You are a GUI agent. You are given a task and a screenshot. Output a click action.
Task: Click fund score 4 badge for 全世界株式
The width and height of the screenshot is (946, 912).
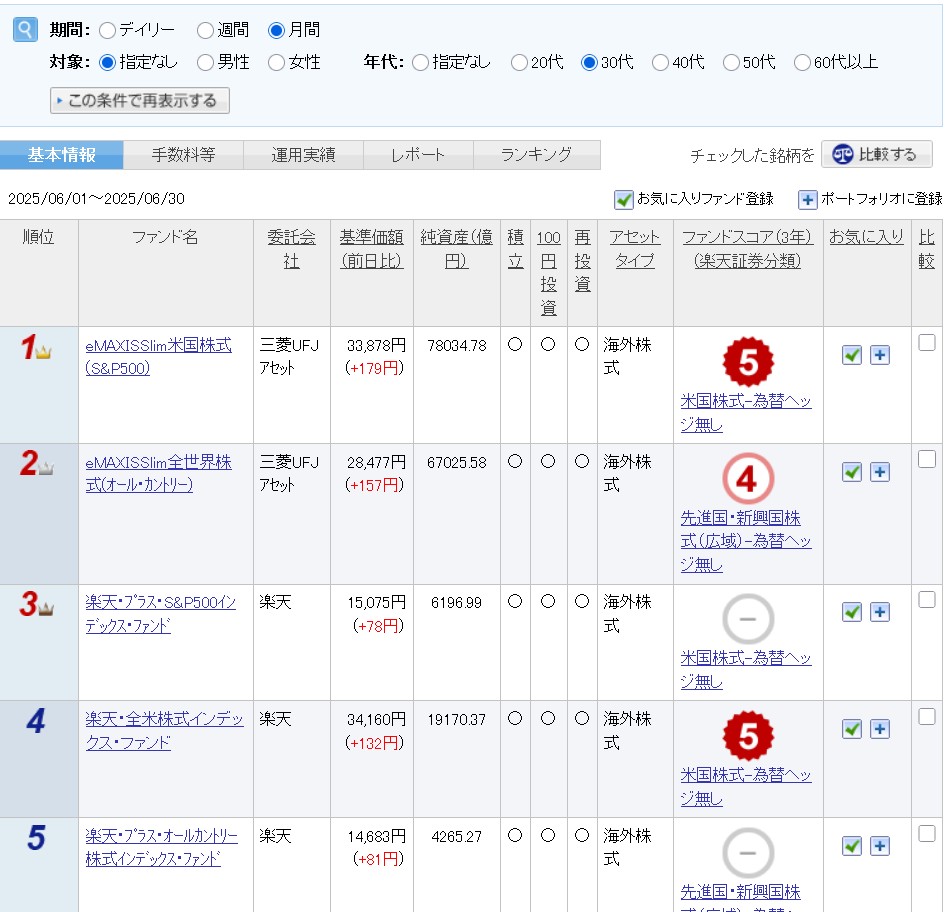[748, 479]
